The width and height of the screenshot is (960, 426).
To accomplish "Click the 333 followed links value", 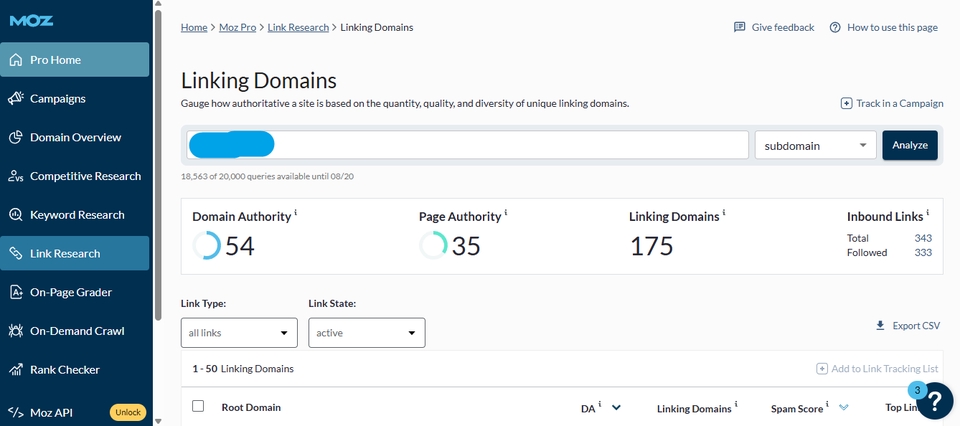I will tap(923, 253).
